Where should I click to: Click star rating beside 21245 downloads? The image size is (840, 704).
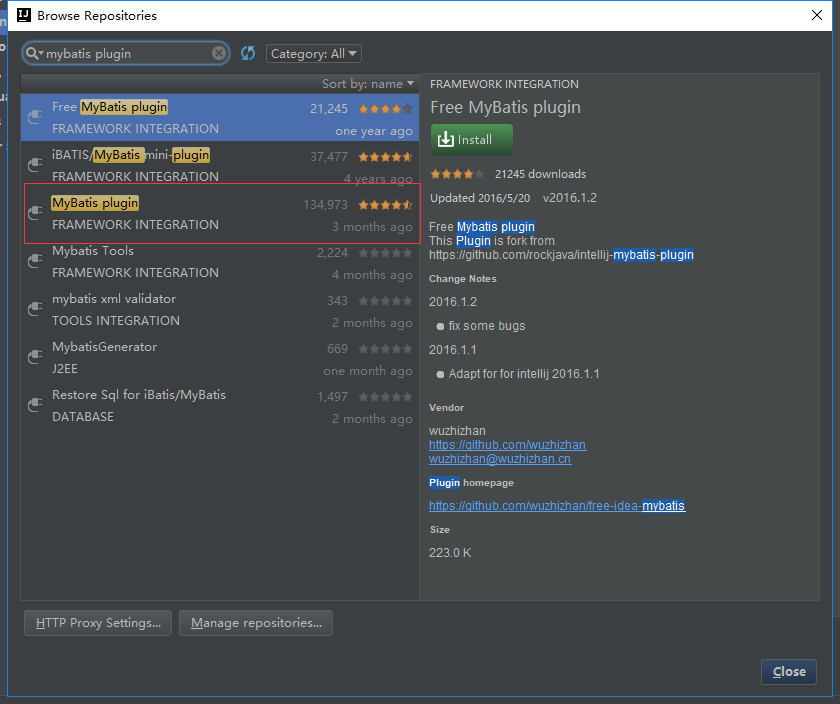tap(458, 174)
